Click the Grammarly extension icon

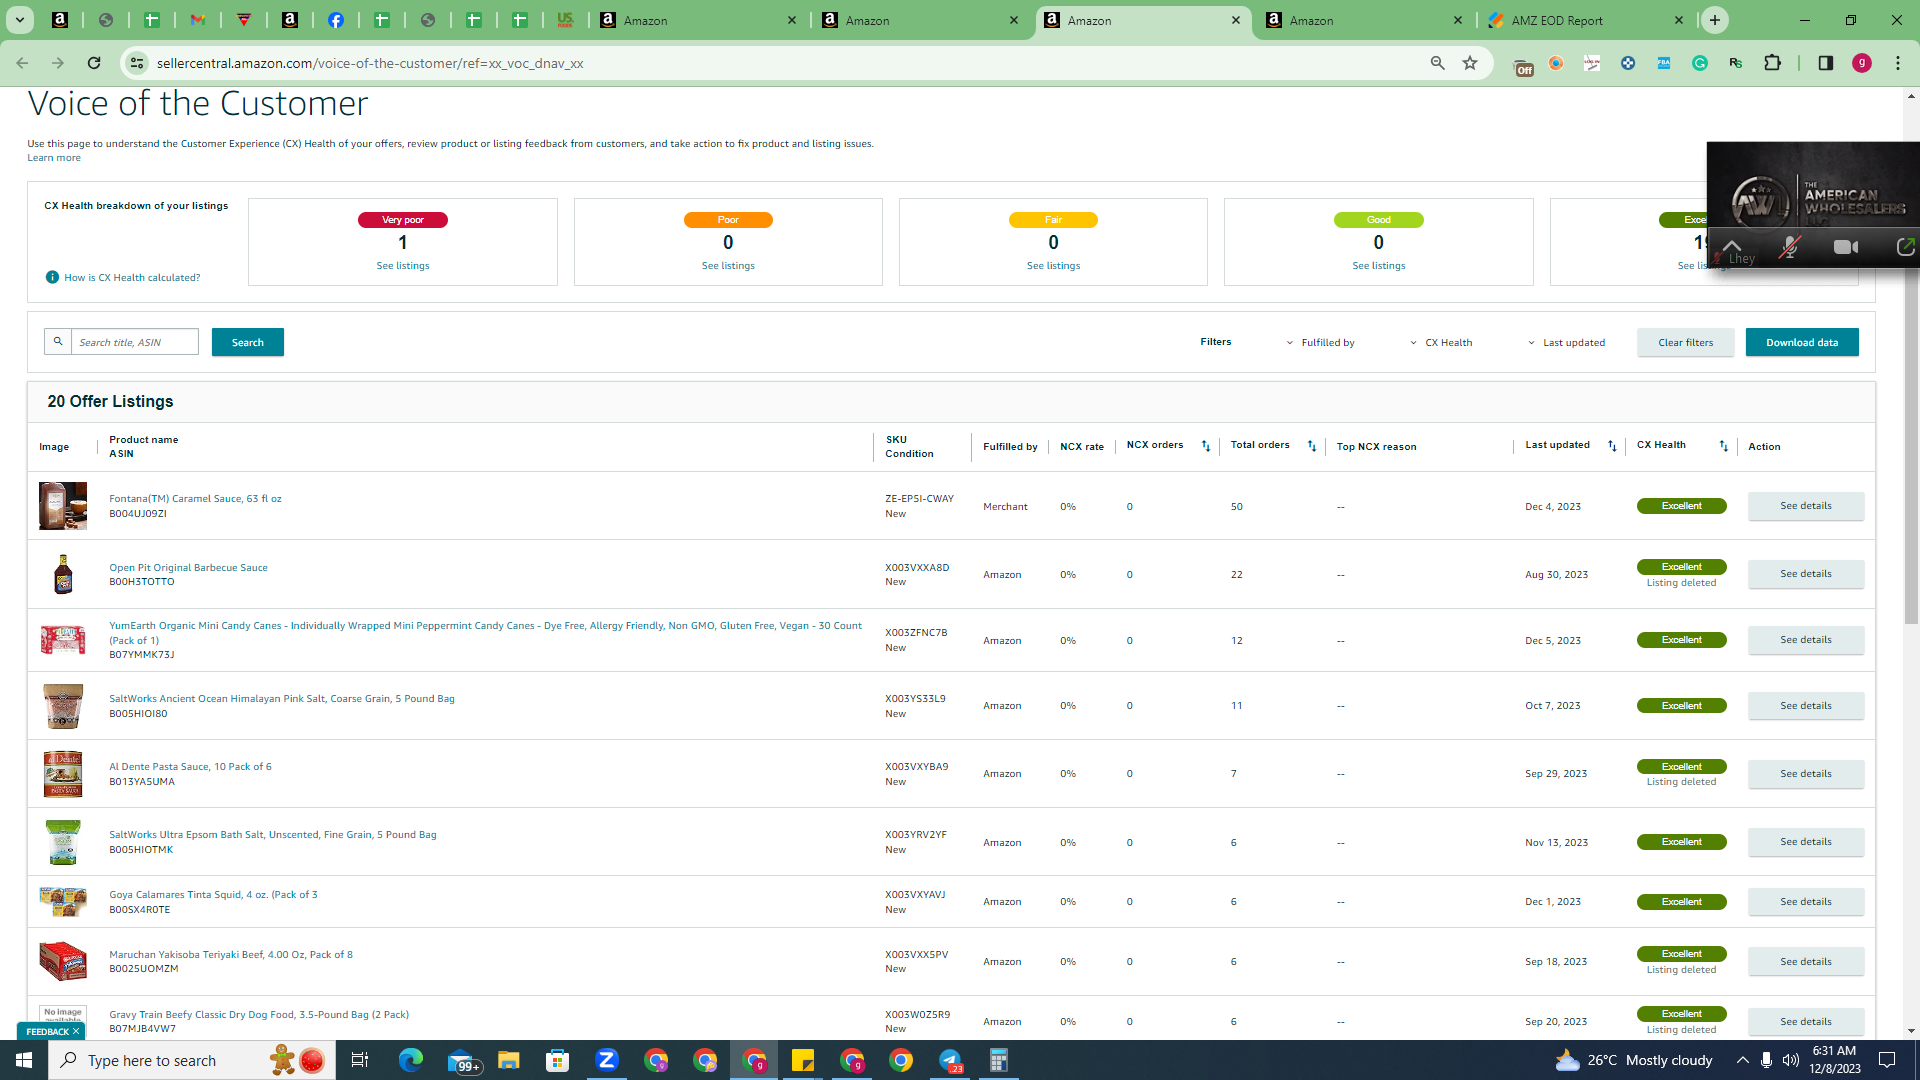click(x=1700, y=63)
